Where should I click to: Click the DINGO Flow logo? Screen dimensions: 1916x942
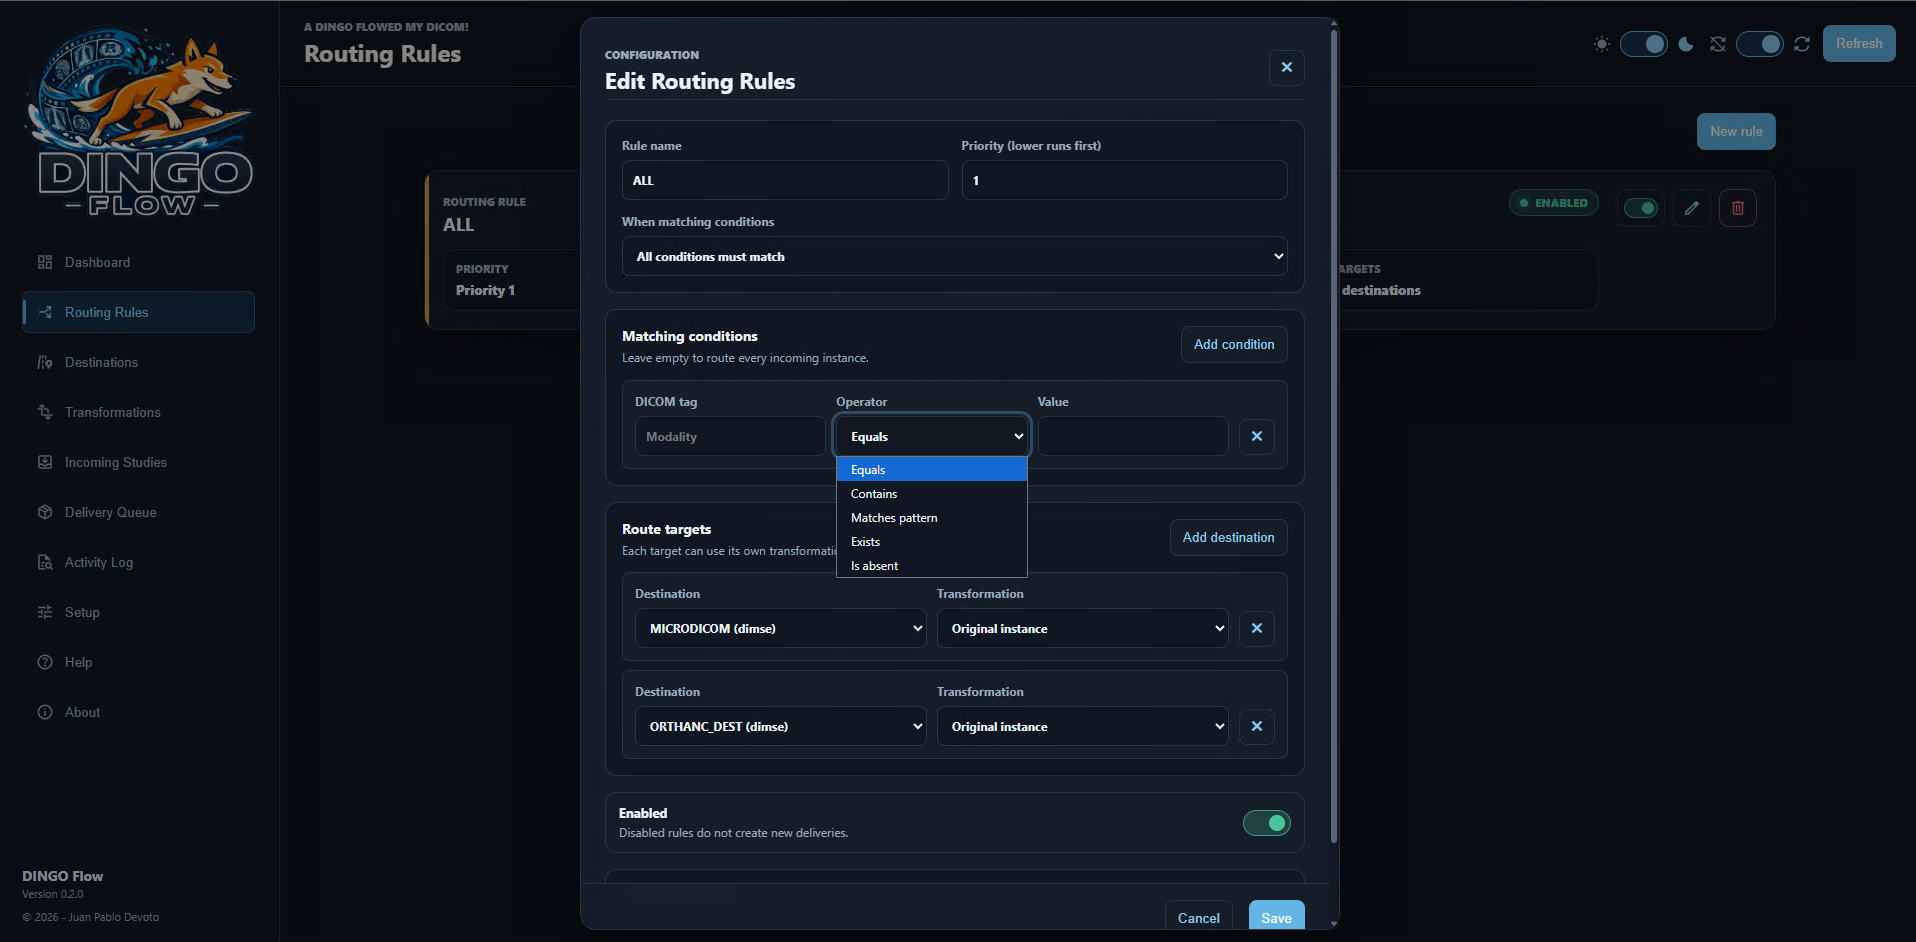pyautogui.click(x=139, y=121)
